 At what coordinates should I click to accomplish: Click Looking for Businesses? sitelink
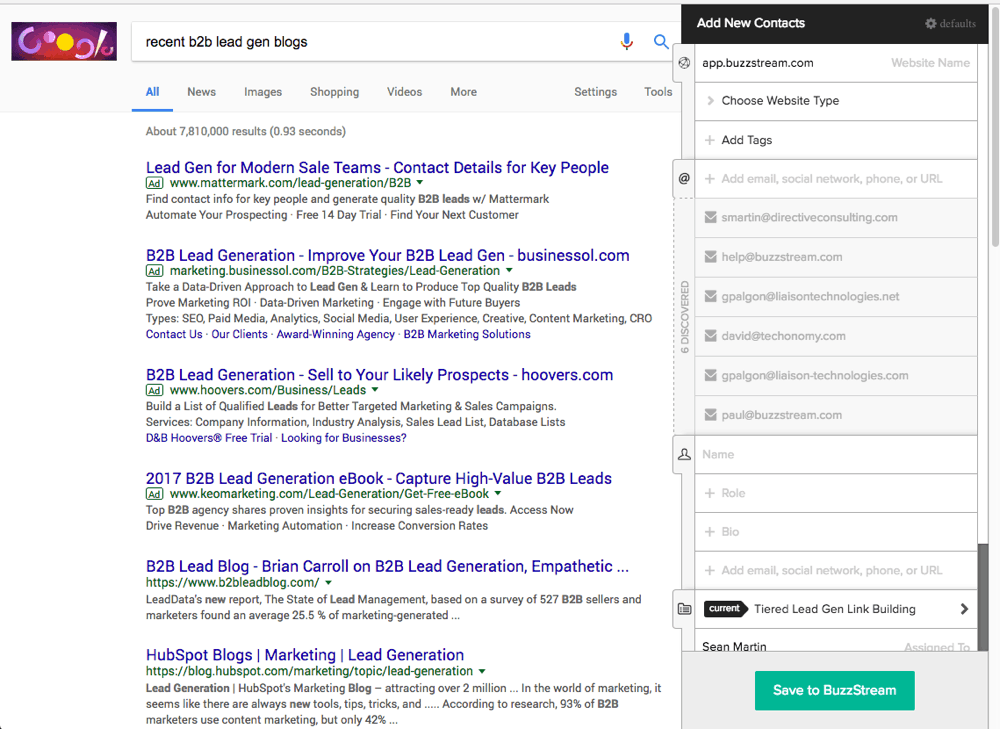tap(344, 438)
